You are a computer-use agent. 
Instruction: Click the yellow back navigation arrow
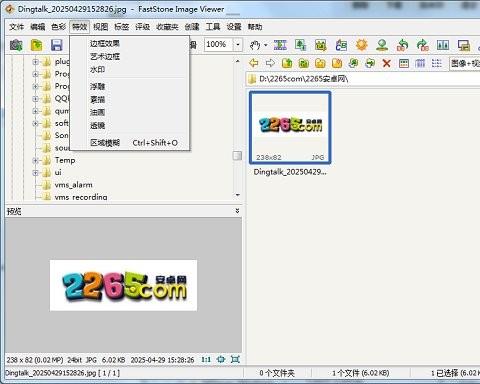tap(254, 63)
